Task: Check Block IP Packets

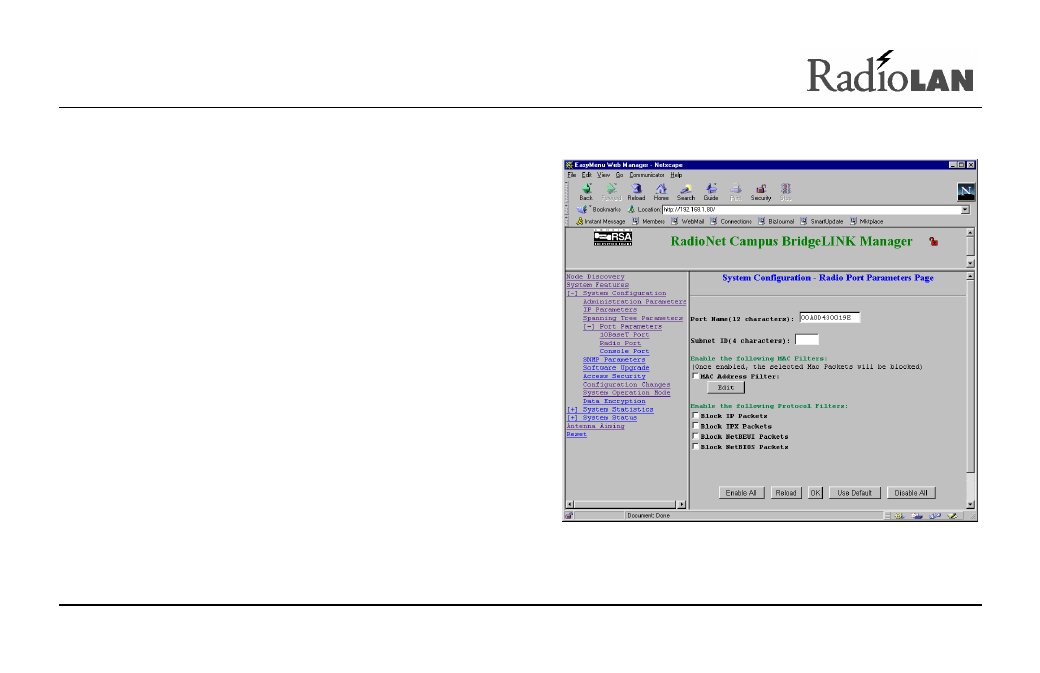Action: pos(695,416)
